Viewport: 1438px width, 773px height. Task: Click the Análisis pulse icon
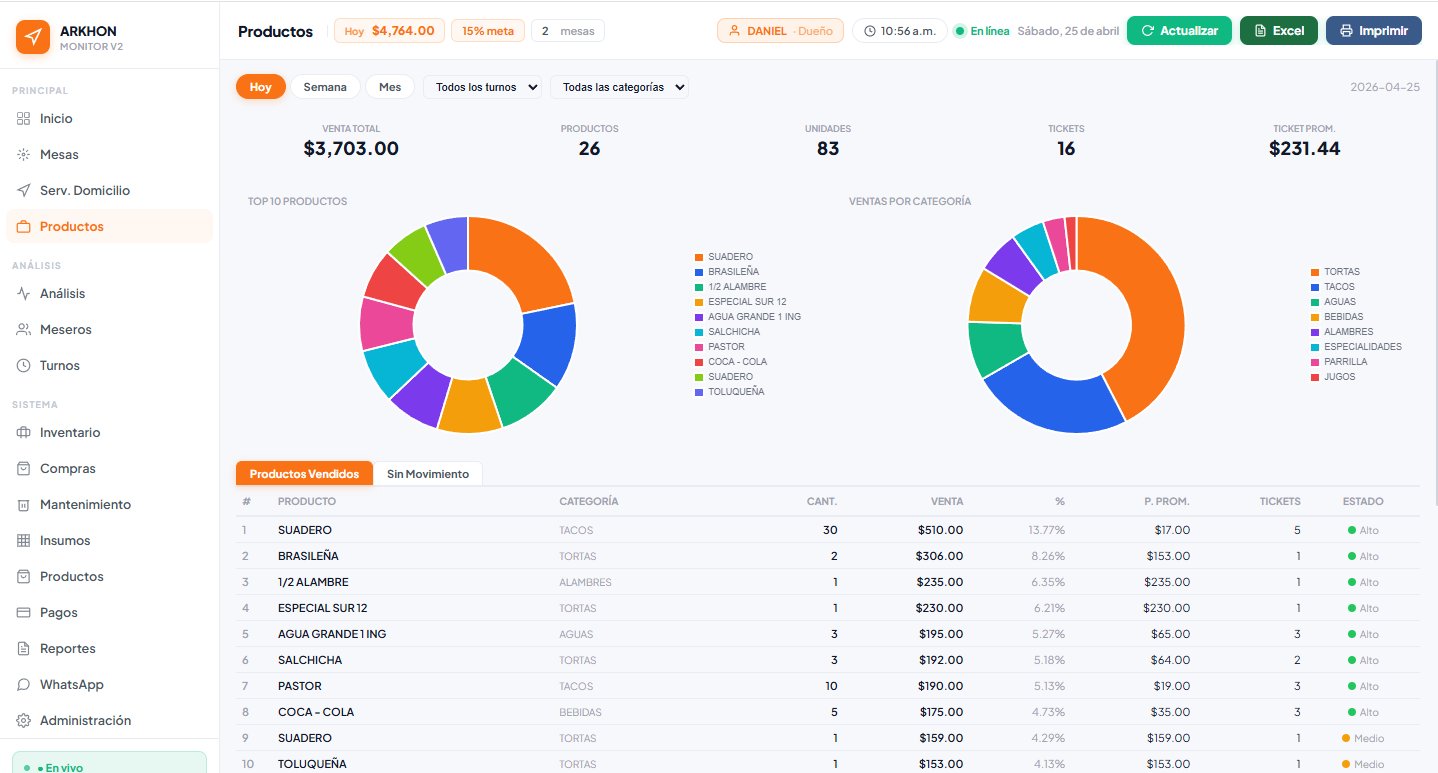(x=24, y=294)
